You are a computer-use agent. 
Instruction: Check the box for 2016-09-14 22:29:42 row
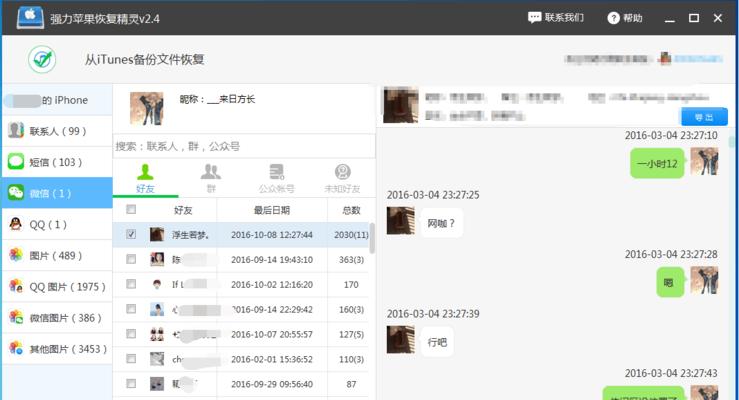click(131, 309)
